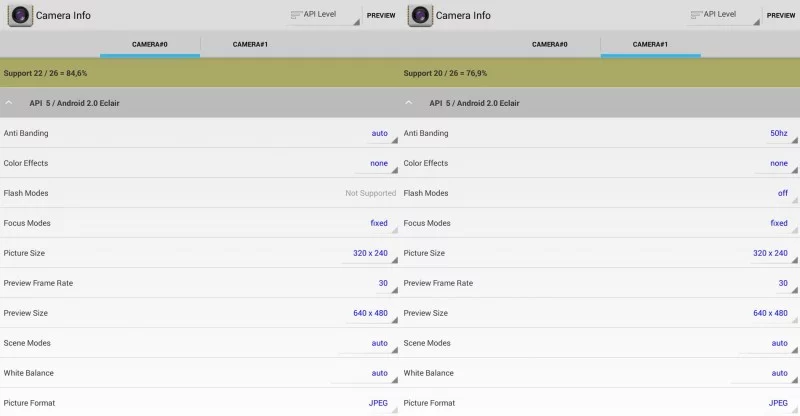Open Preview Size 640 x 480 dropdown, right pane

click(773, 314)
